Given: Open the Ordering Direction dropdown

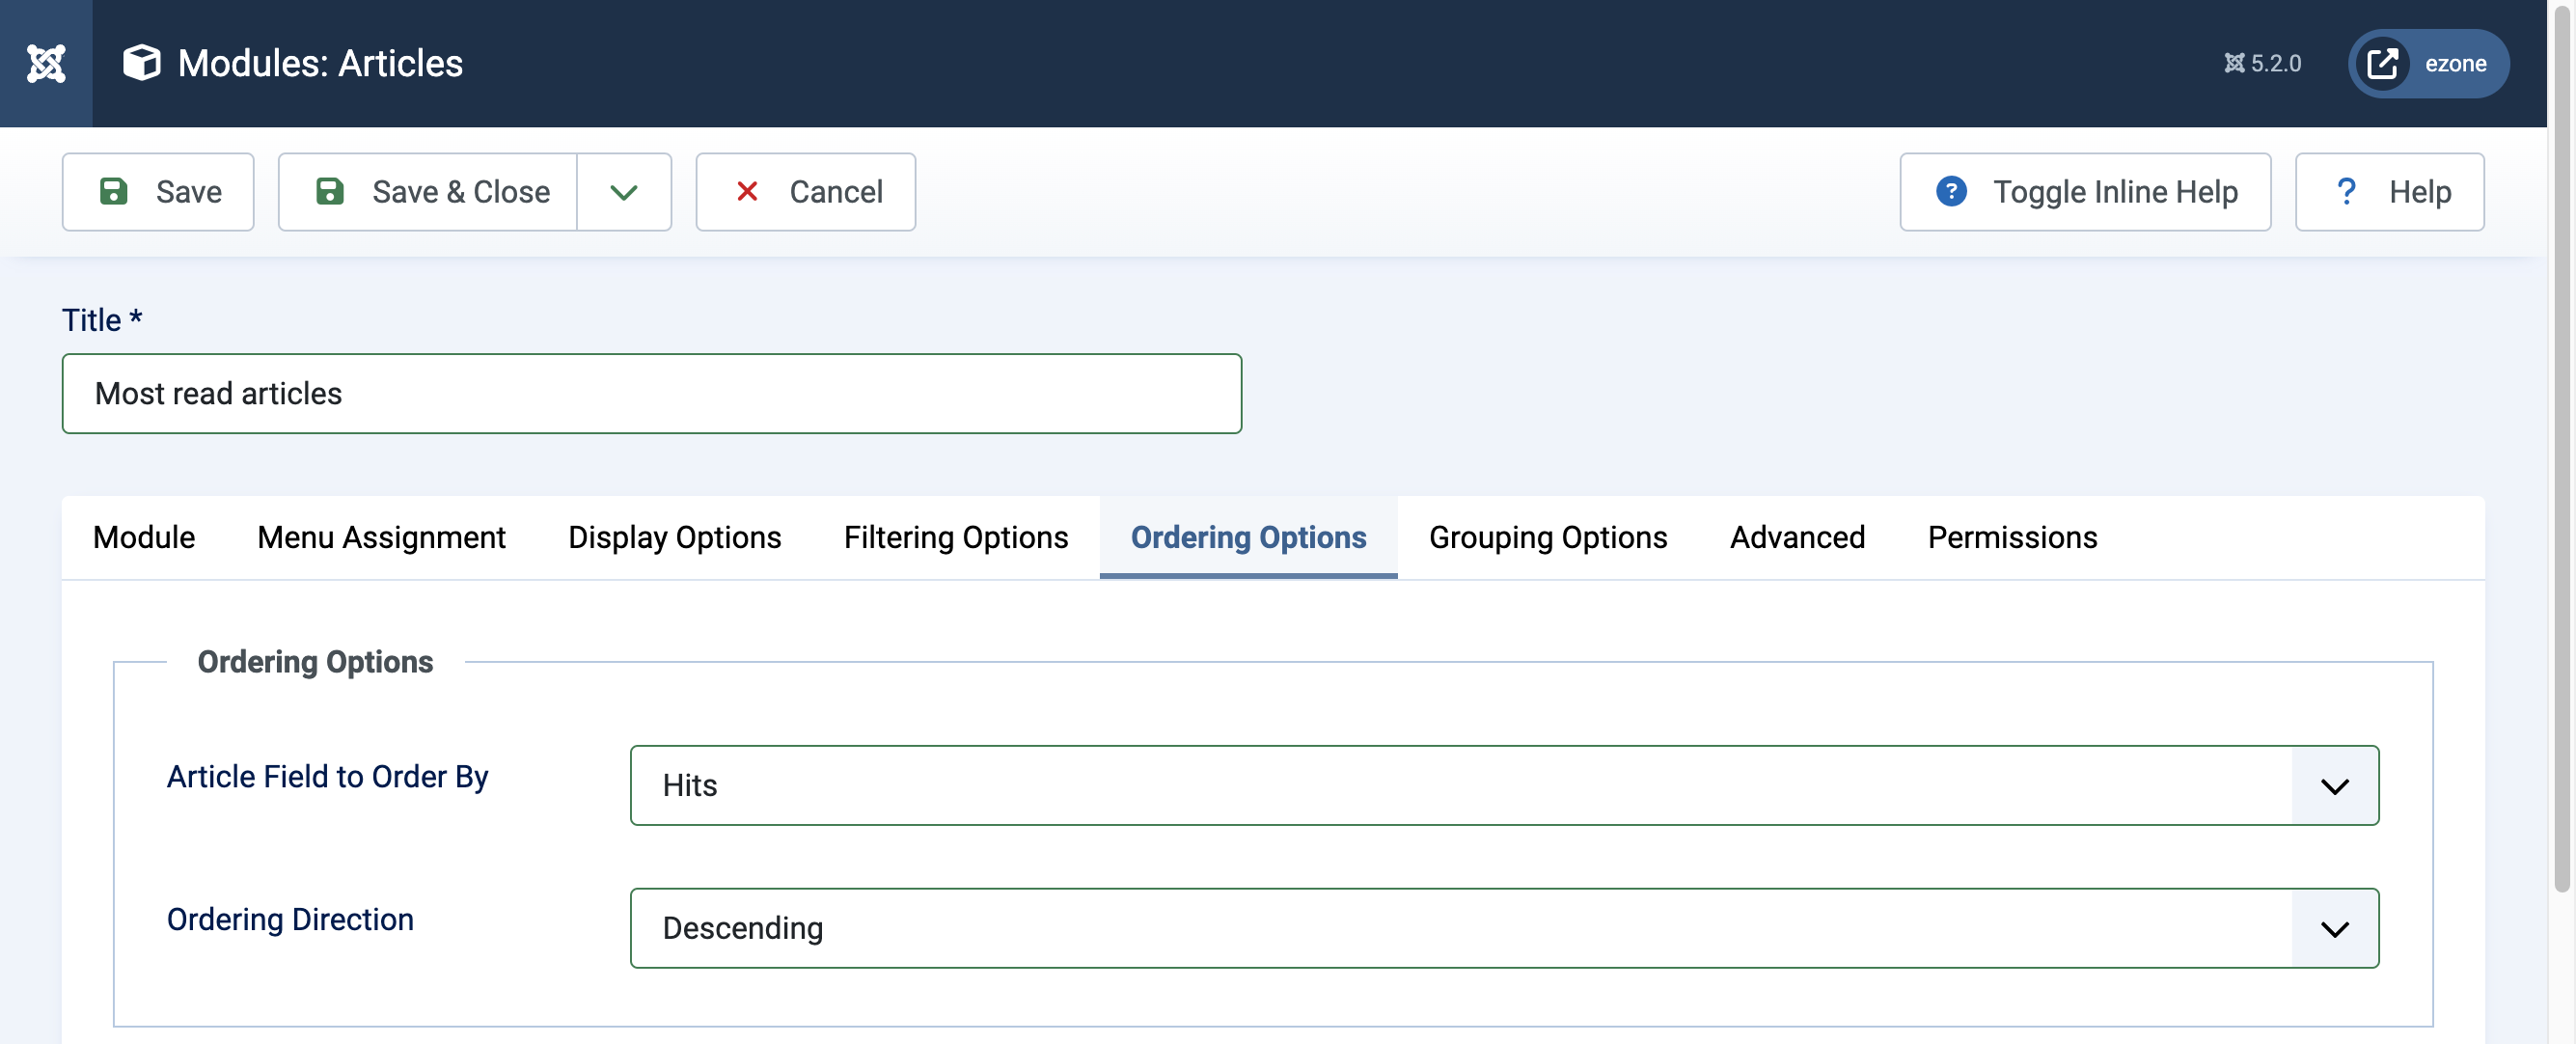Looking at the screenshot, I should pos(2335,928).
